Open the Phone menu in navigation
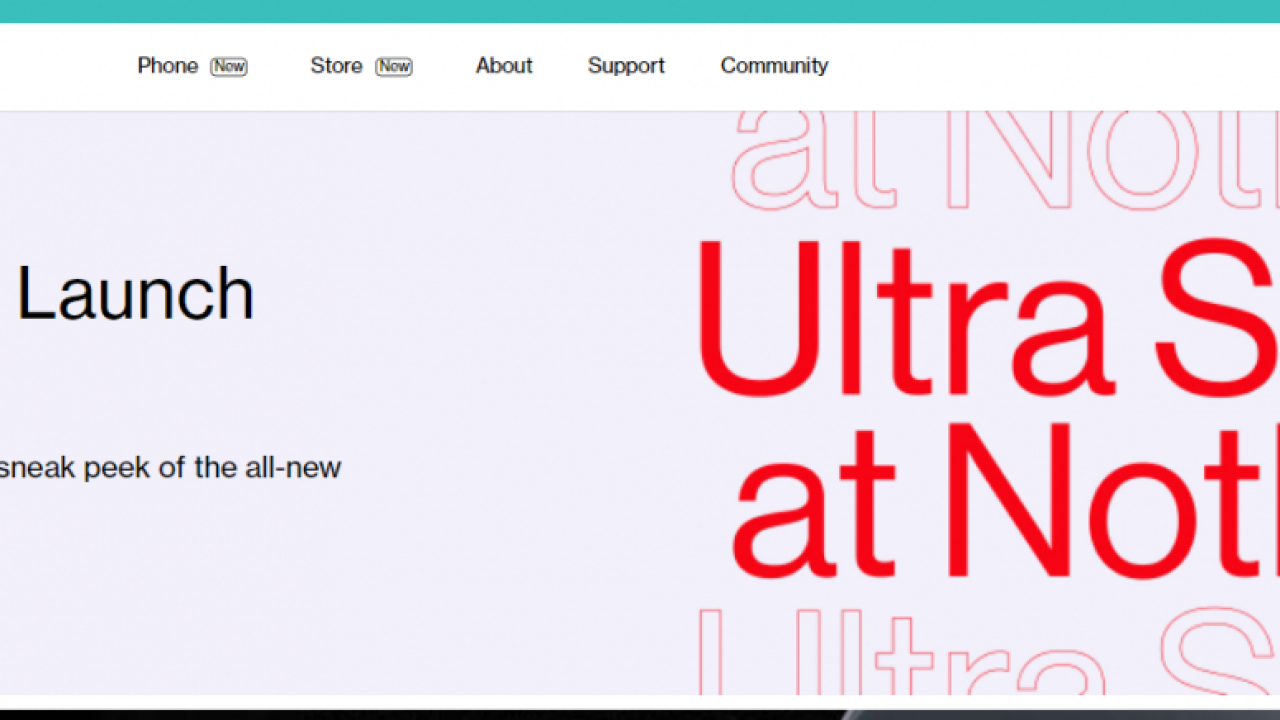Image resolution: width=1280 pixels, height=720 pixels. [x=167, y=66]
